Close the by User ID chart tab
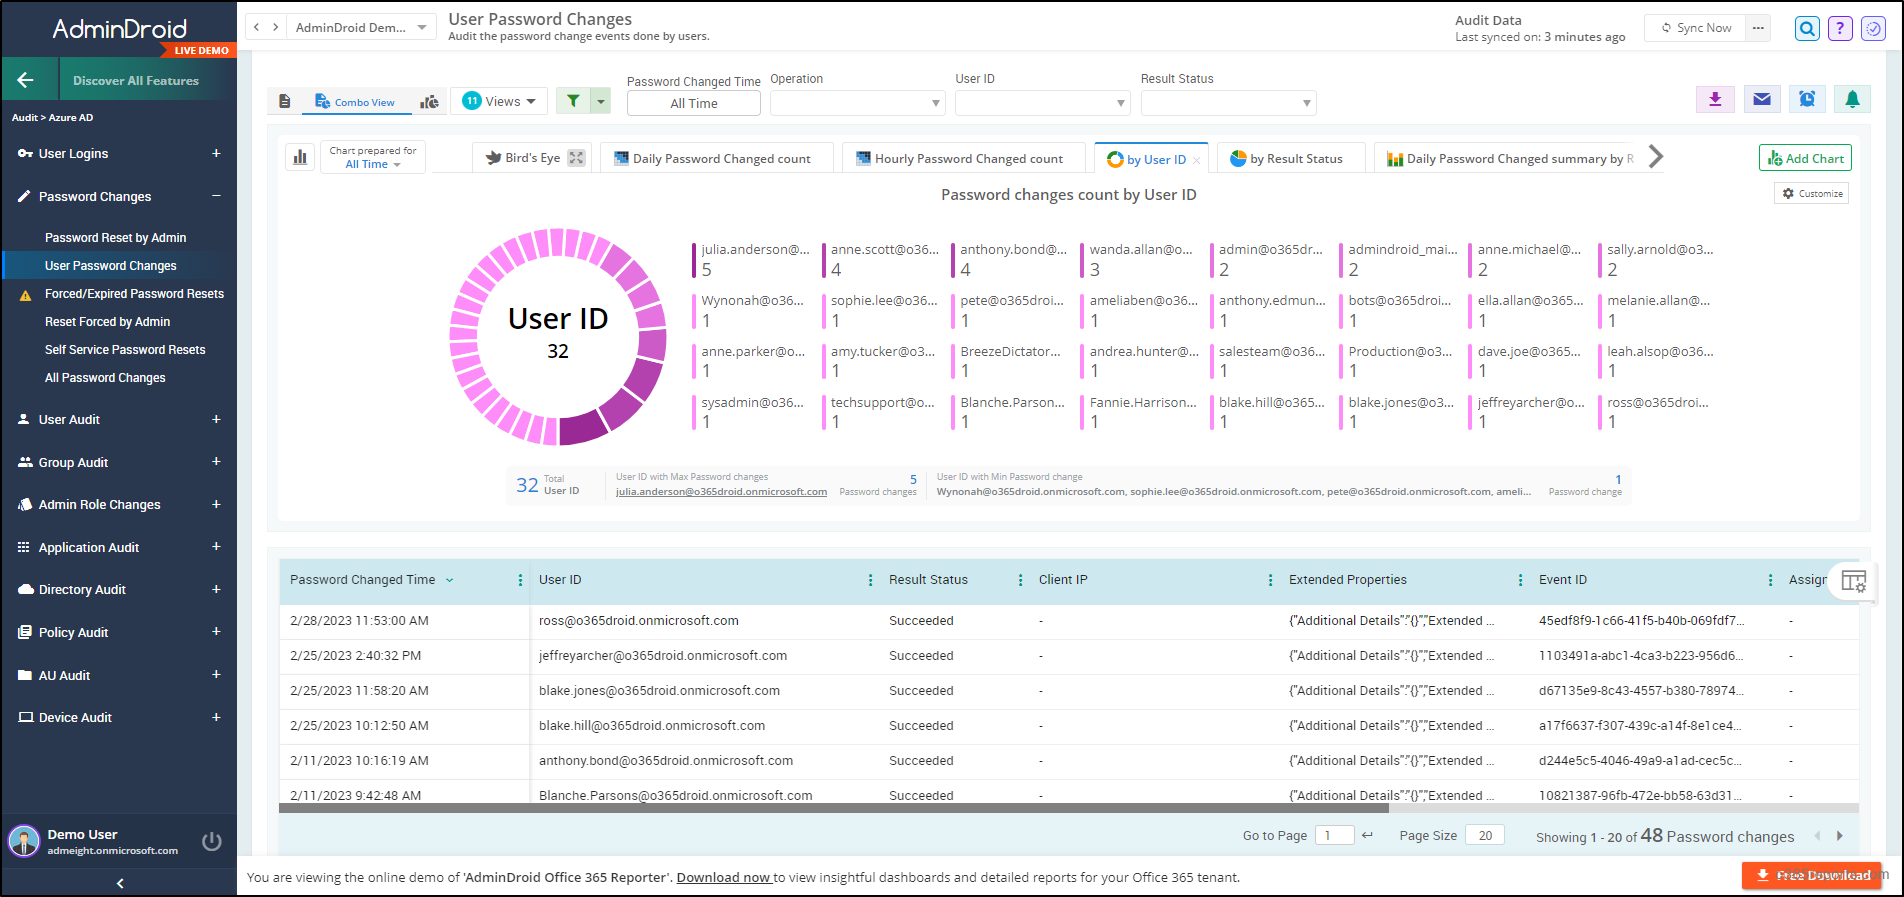Image resolution: width=1904 pixels, height=897 pixels. click(1196, 160)
